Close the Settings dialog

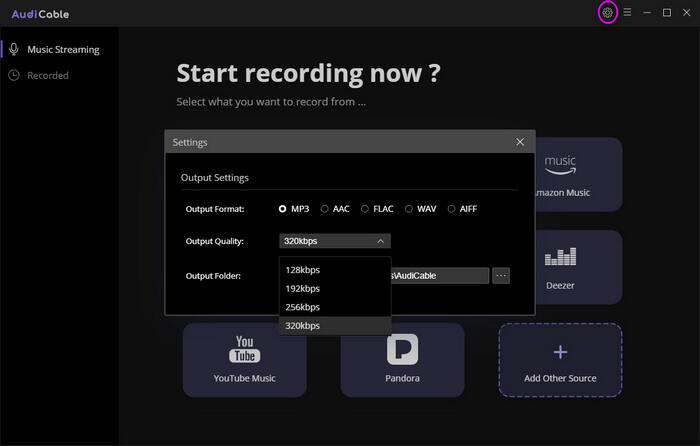(520, 142)
